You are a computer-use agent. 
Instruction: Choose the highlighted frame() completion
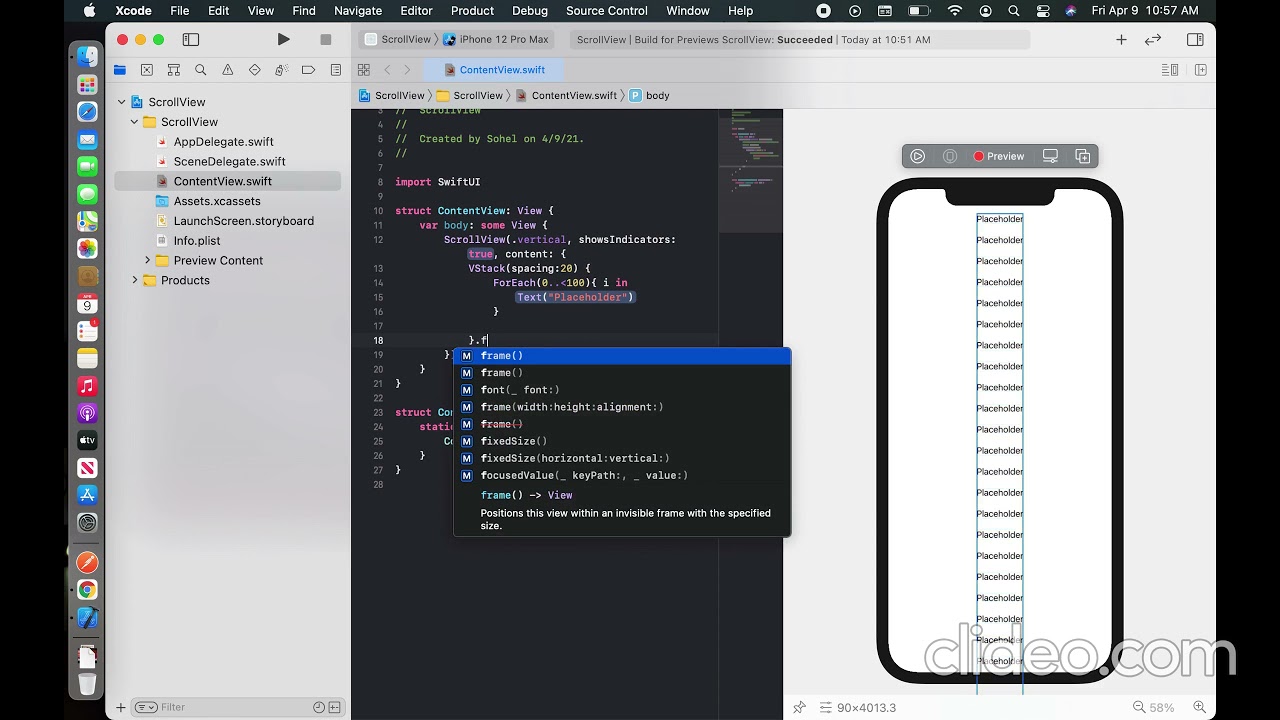[x=622, y=356]
